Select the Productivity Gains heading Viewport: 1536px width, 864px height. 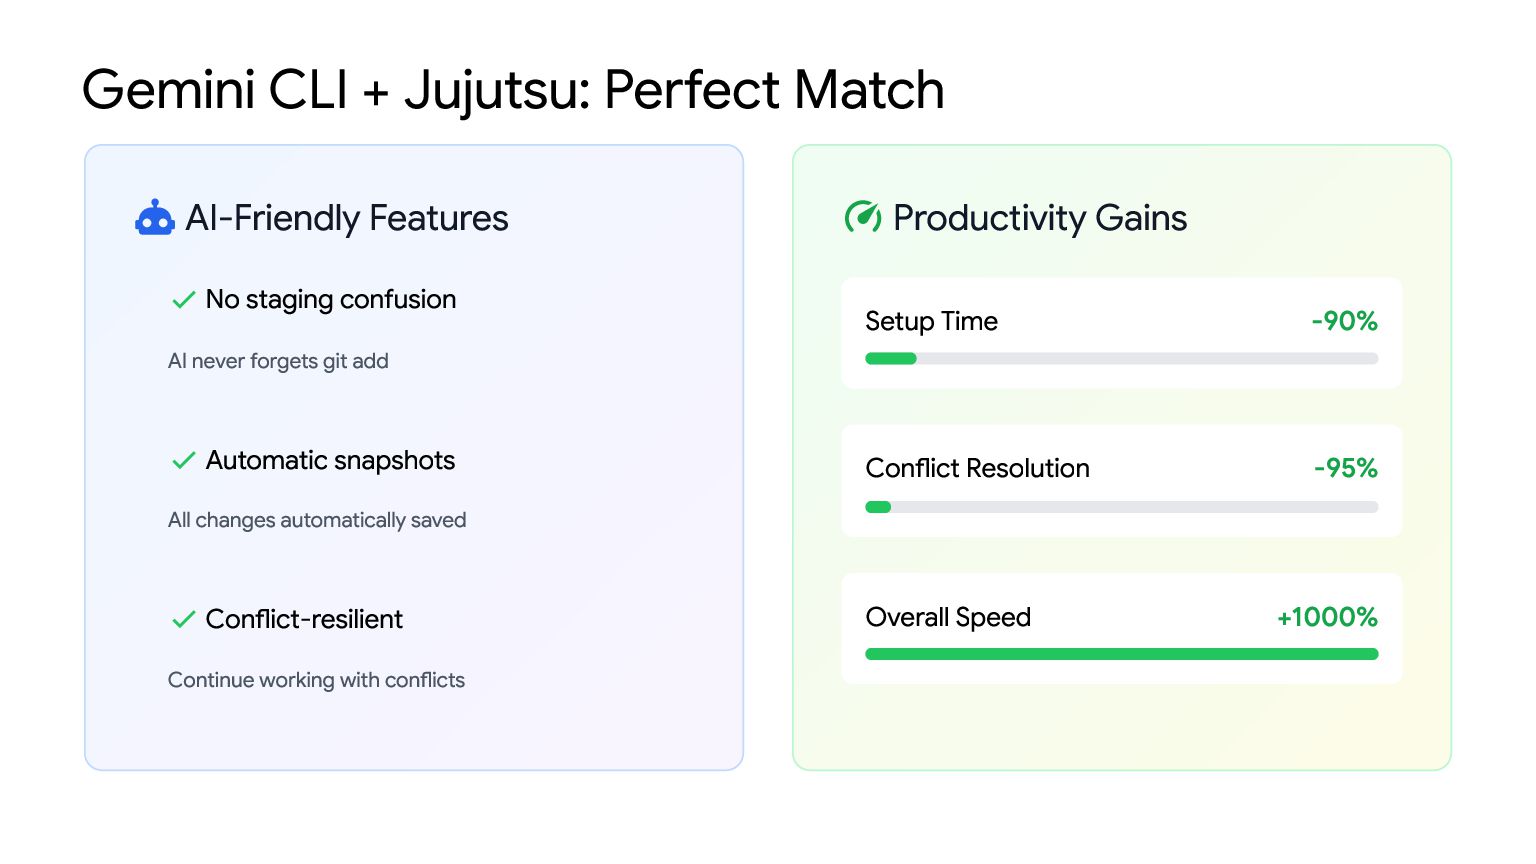tap(1040, 218)
